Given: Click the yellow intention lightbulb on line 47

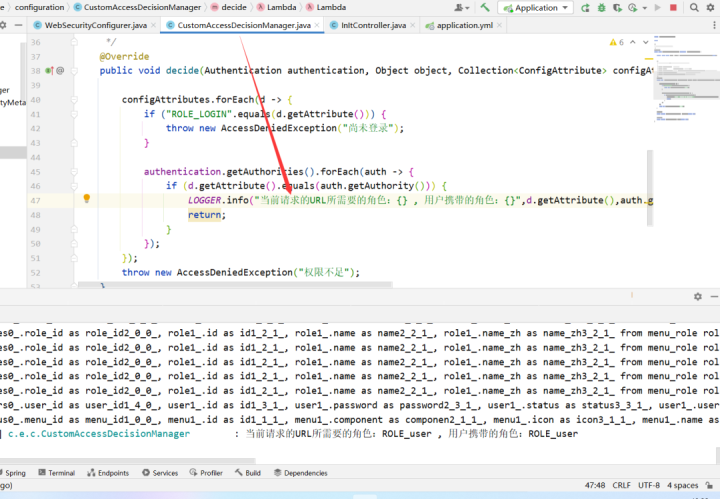Looking at the screenshot, I should 86,198.
